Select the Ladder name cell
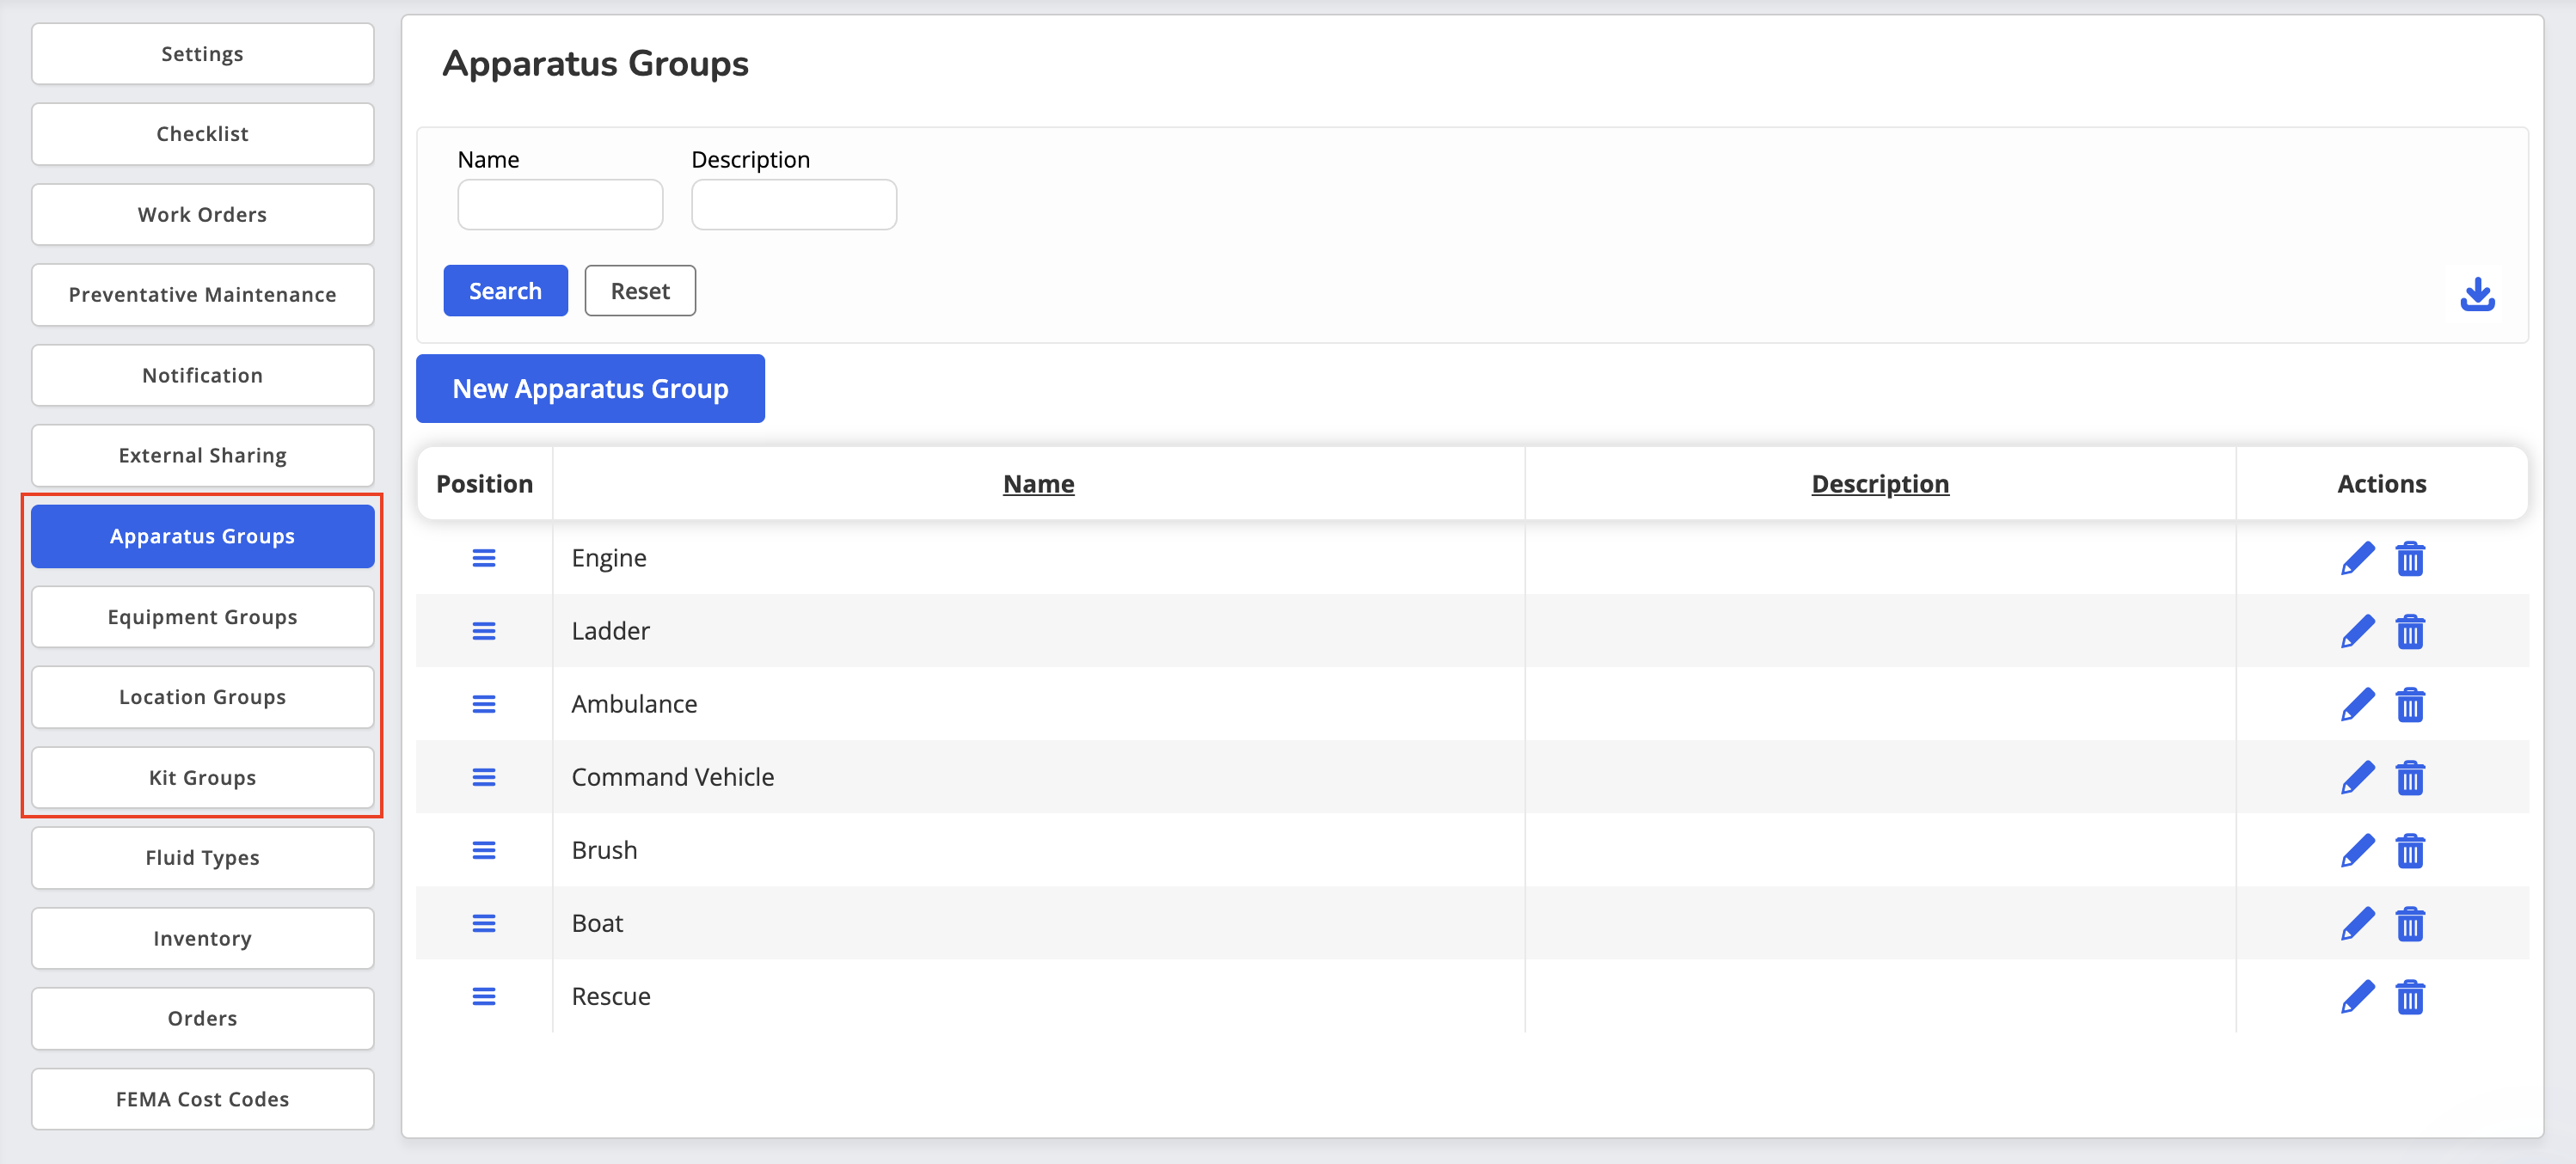Image resolution: width=2576 pixels, height=1164 pixels. click(1038, 631)
